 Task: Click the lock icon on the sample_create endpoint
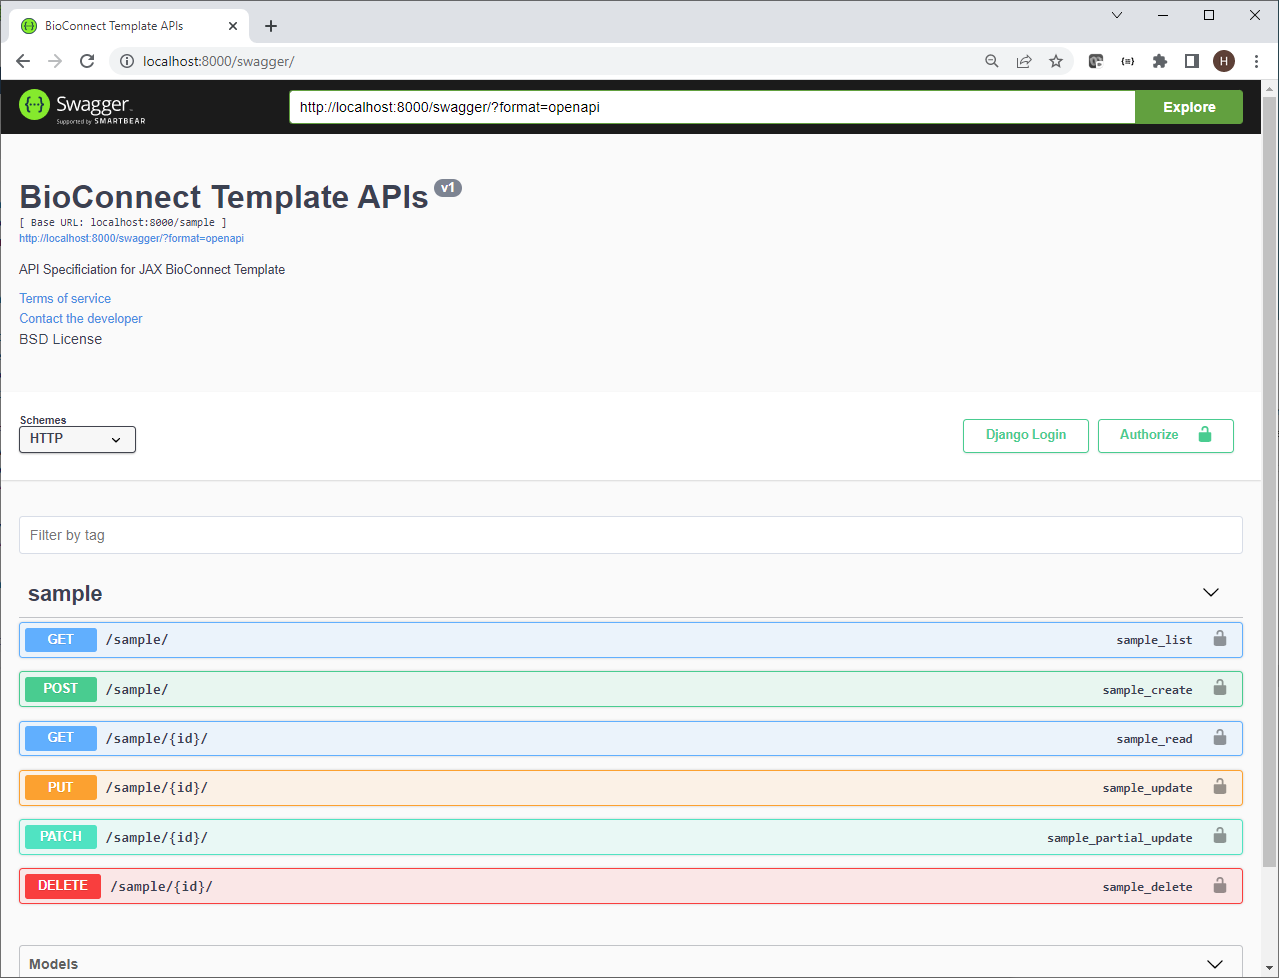[1220, 688]
